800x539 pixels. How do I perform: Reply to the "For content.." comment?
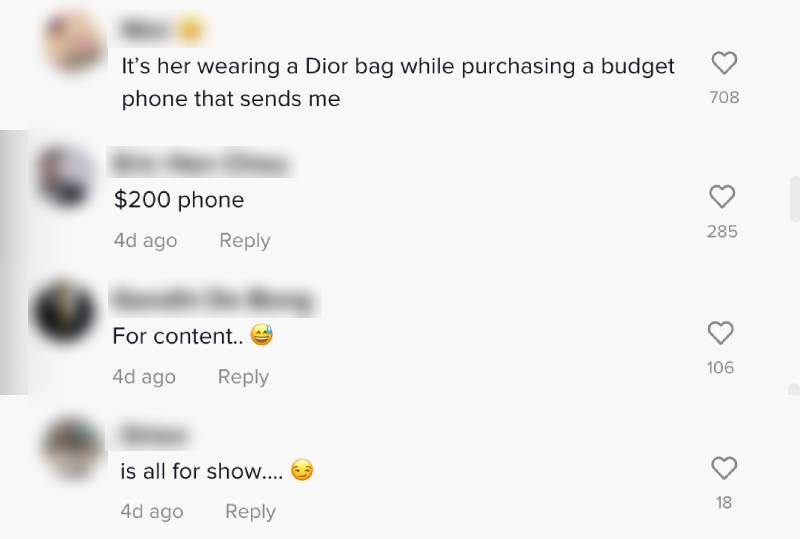tap(243, 377)
